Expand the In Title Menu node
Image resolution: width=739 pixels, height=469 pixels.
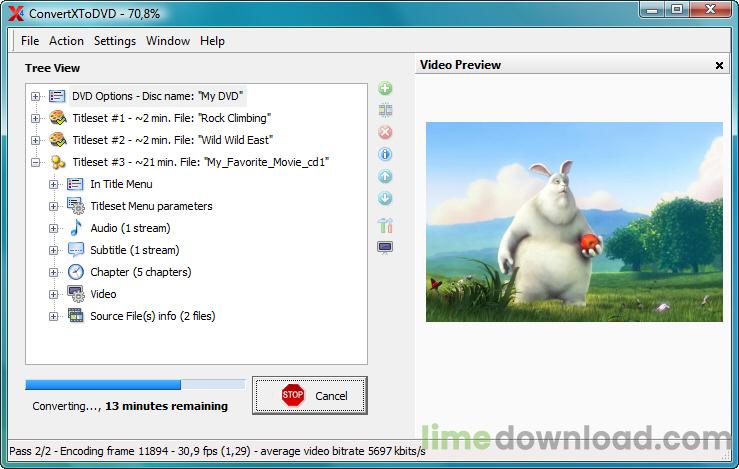coord(53,184)
